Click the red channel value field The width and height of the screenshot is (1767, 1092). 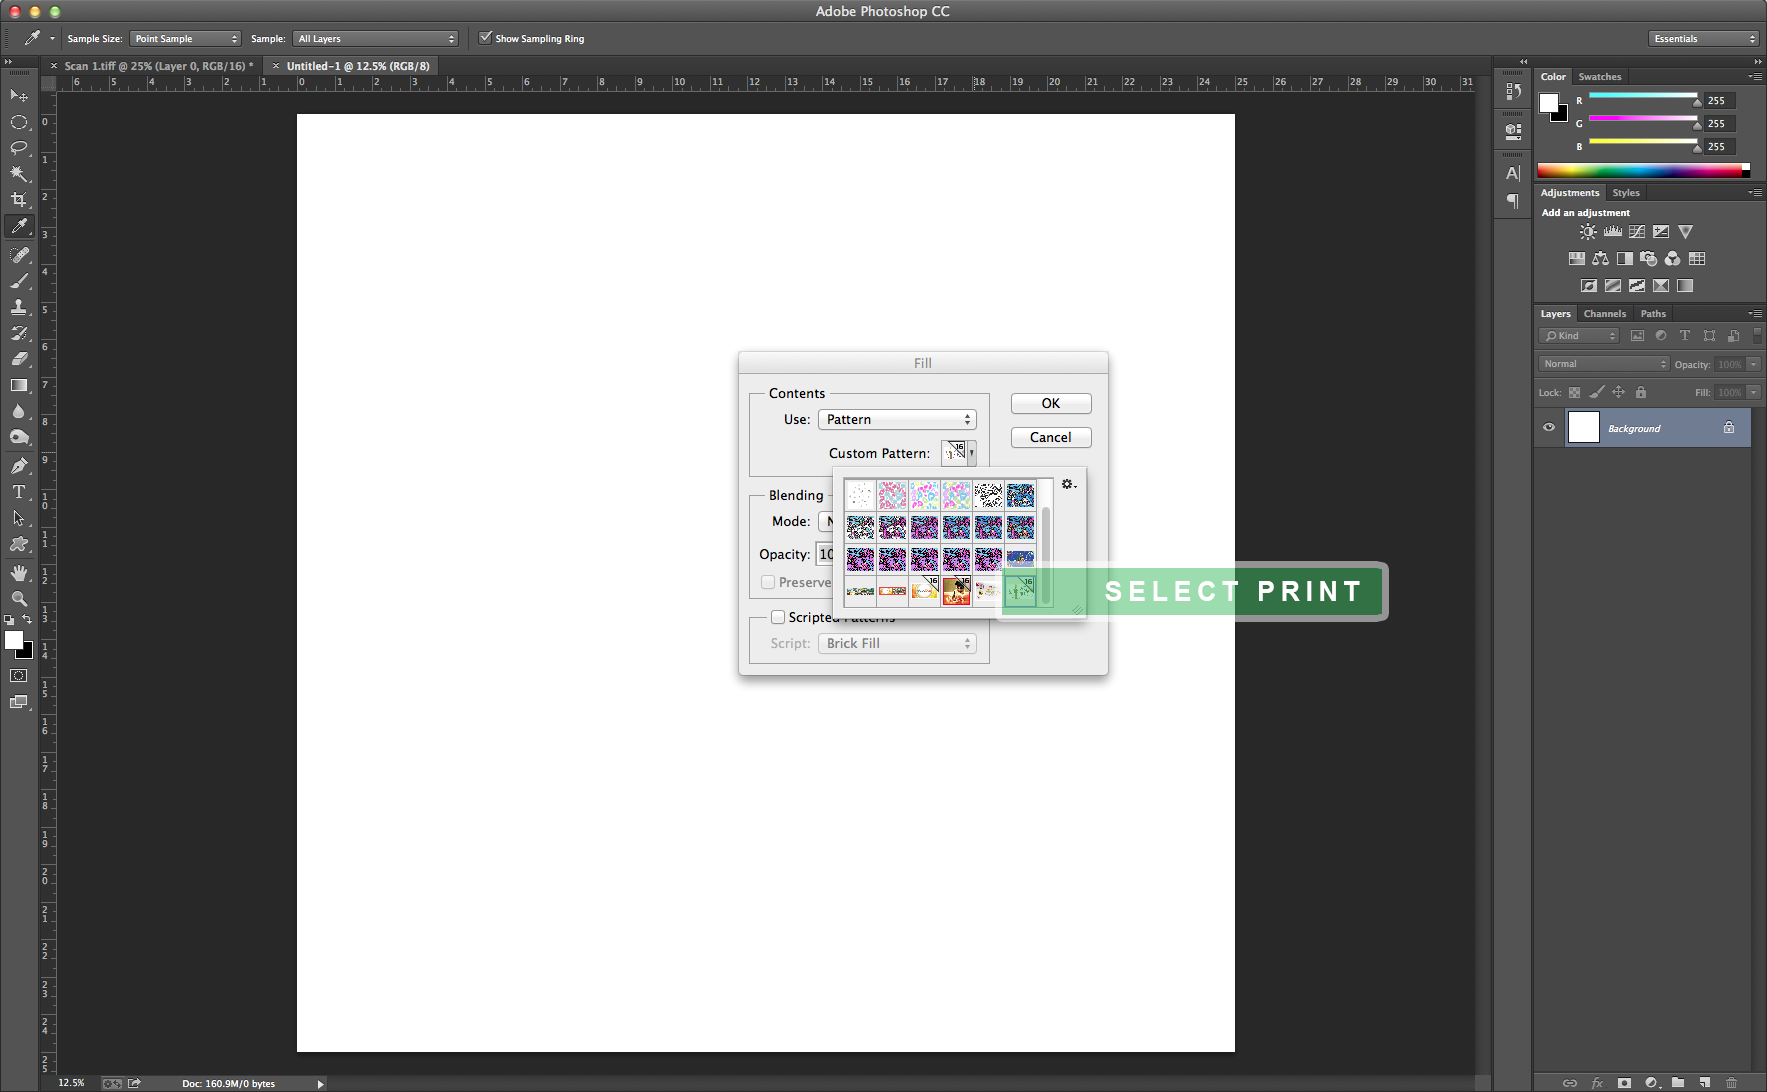pos(1719,101)
